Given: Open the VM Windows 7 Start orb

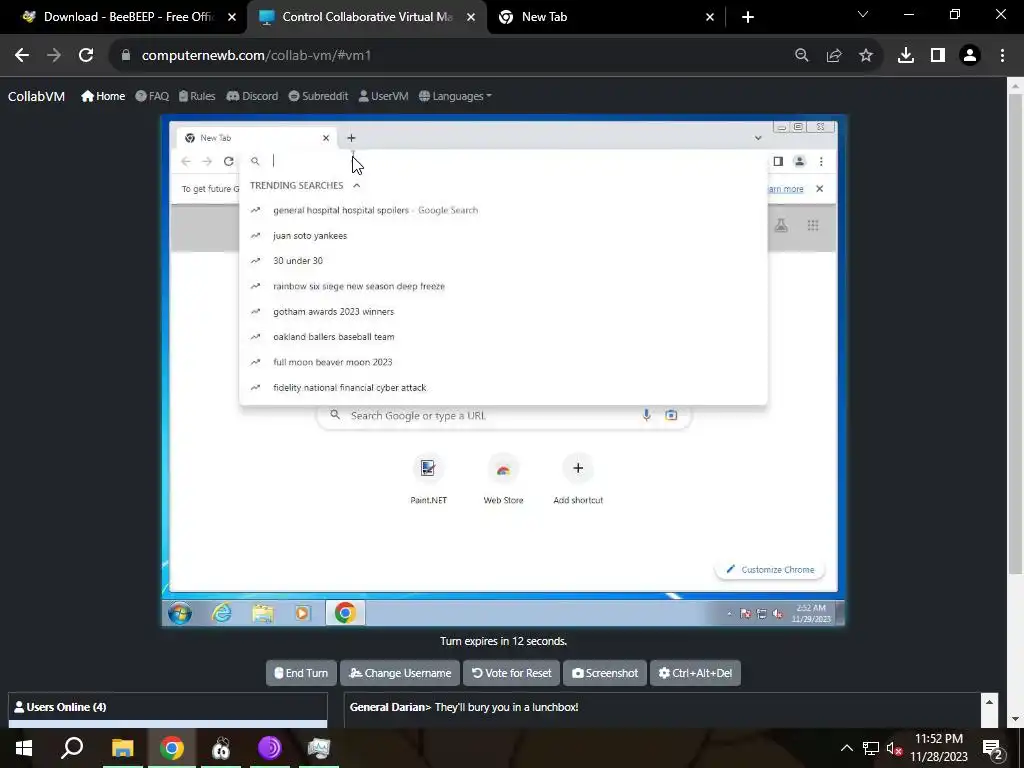Looking at the screenshot, I should [180, 613].
